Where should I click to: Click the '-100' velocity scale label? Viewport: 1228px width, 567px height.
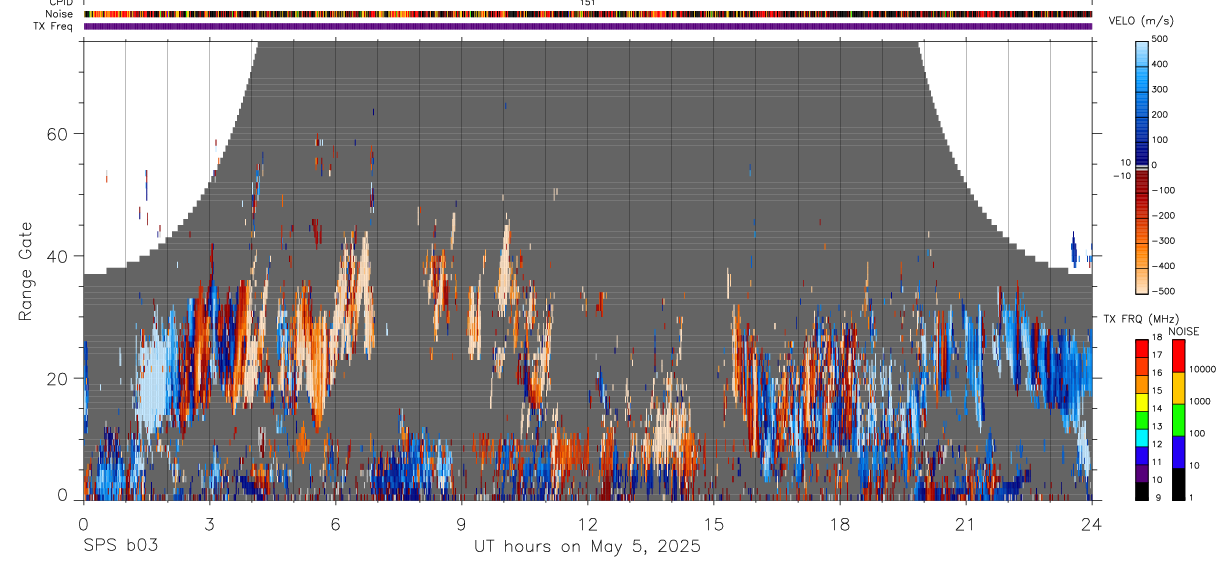[1164, 190]
